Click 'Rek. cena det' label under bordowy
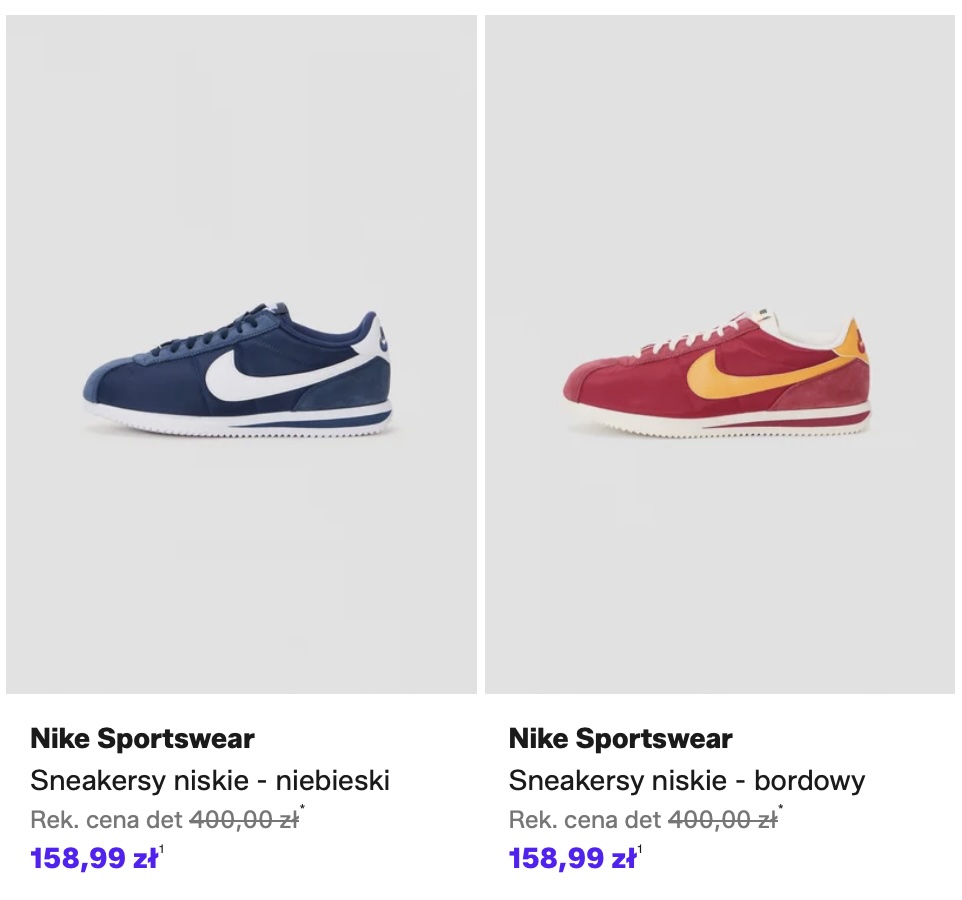This screenshot has width=962, height=900. click(x=585, y=821)
